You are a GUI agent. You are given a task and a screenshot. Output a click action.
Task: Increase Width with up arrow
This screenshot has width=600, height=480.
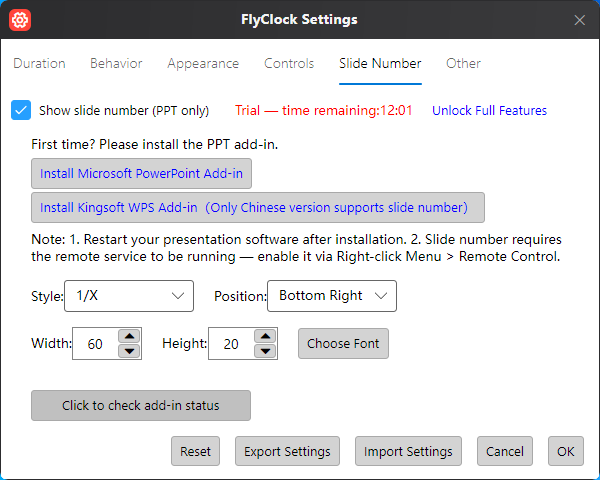coord(130,336)
